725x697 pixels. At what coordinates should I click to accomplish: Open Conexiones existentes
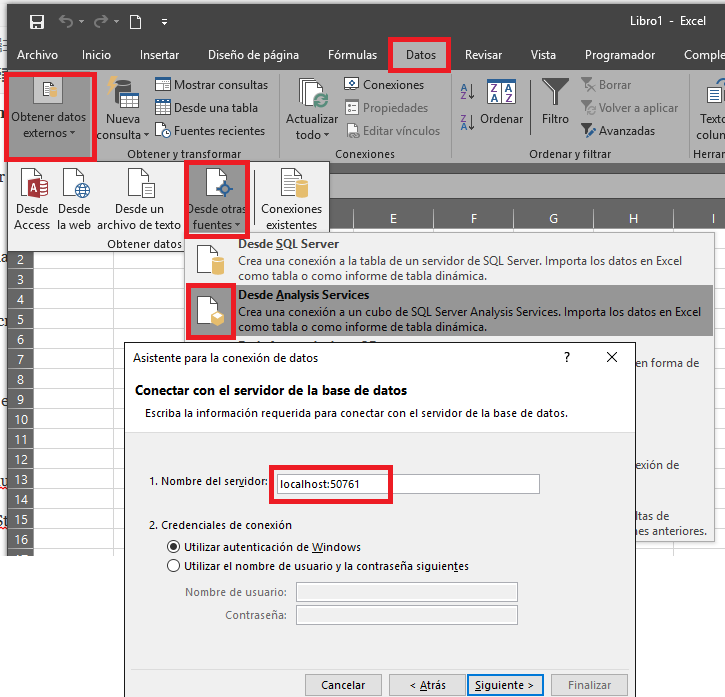291,199
